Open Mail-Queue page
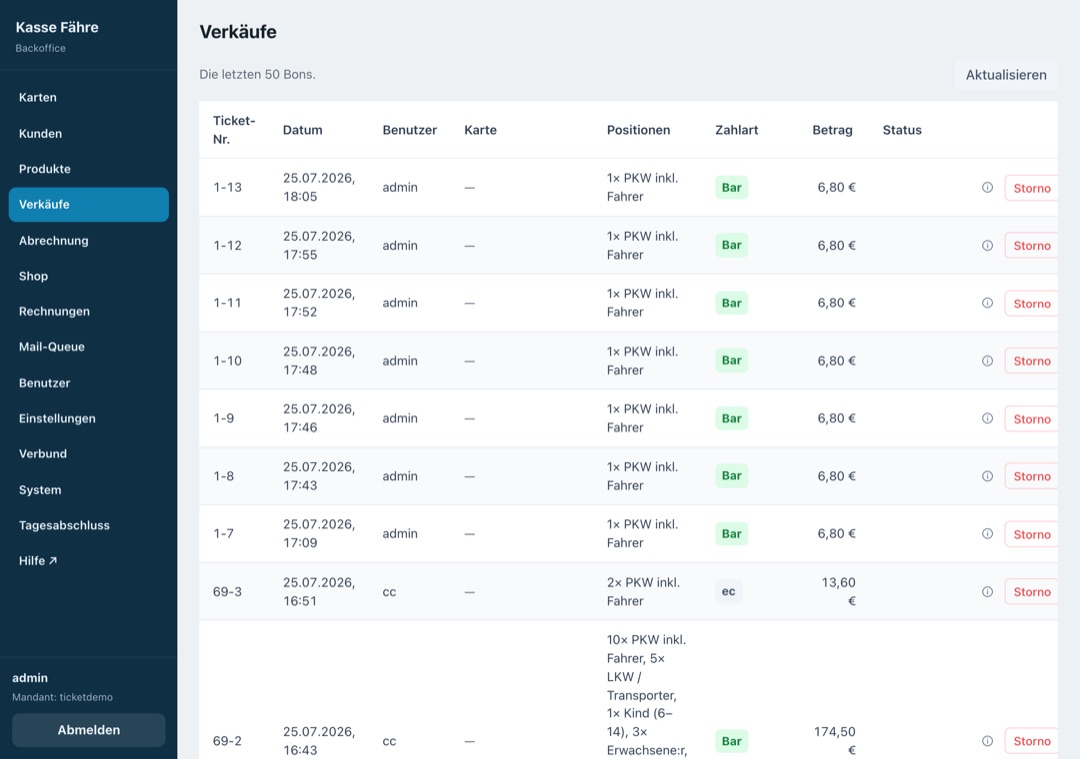This screenshot has height=759, width=1080. pos(89,347)
